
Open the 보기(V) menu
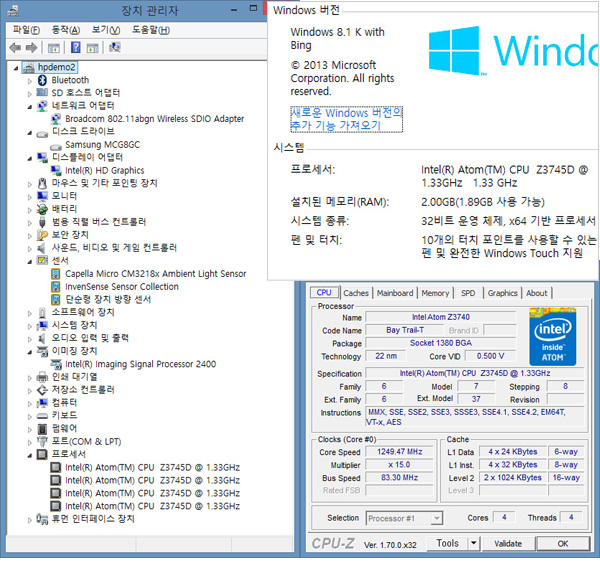tap(106, 30)
